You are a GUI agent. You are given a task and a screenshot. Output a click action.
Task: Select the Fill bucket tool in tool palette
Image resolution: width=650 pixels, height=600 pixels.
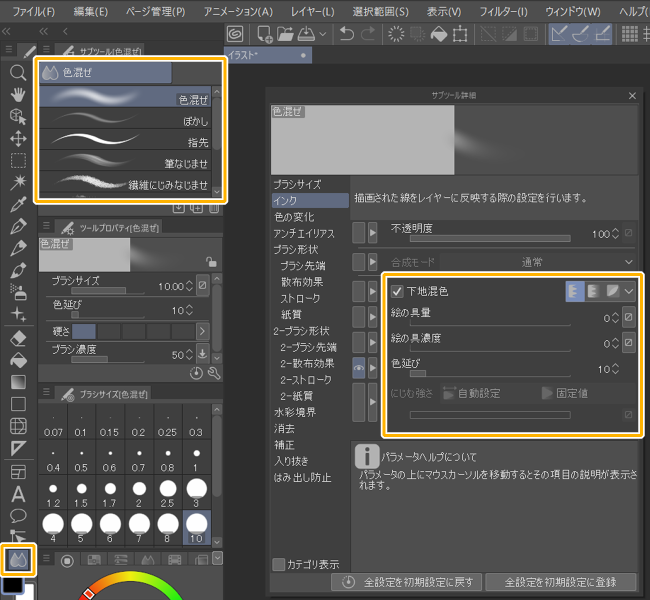(18, 360)
